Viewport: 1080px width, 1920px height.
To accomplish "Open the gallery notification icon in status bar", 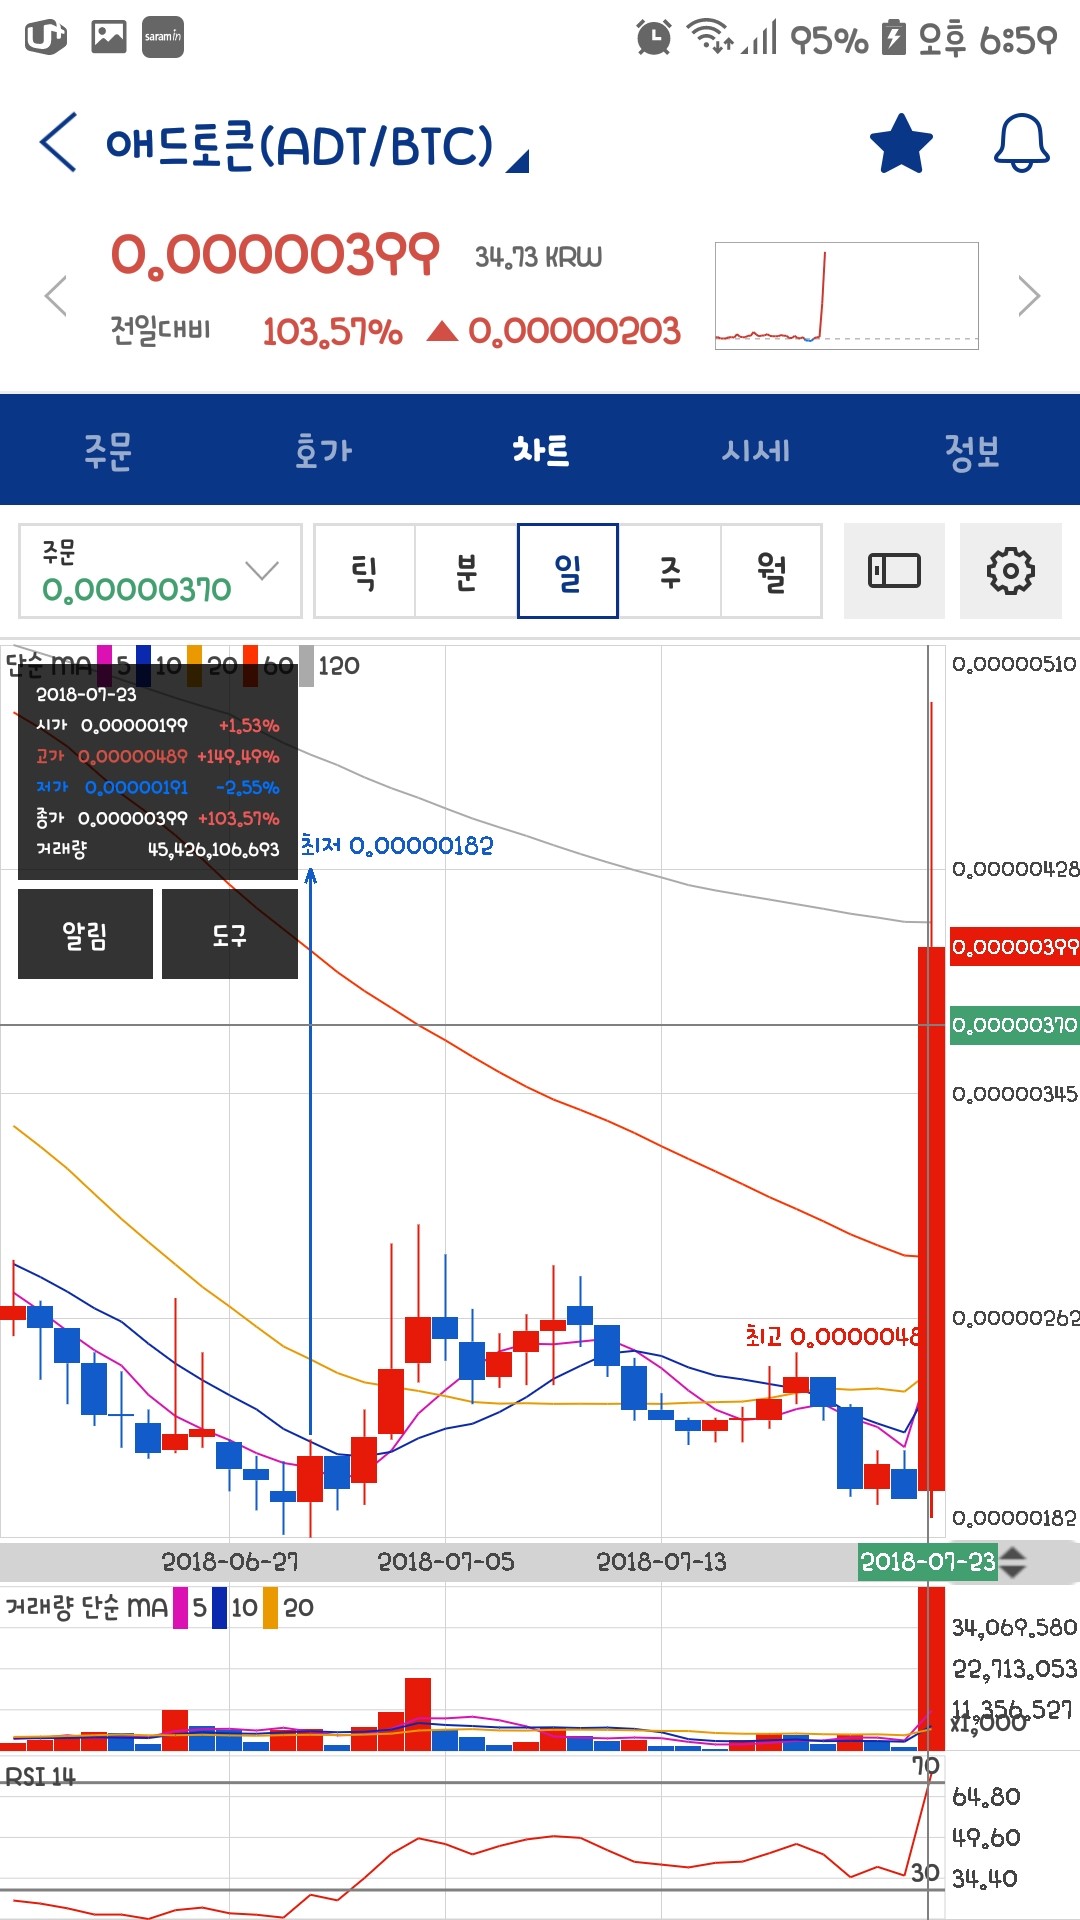I will (109, 37).
